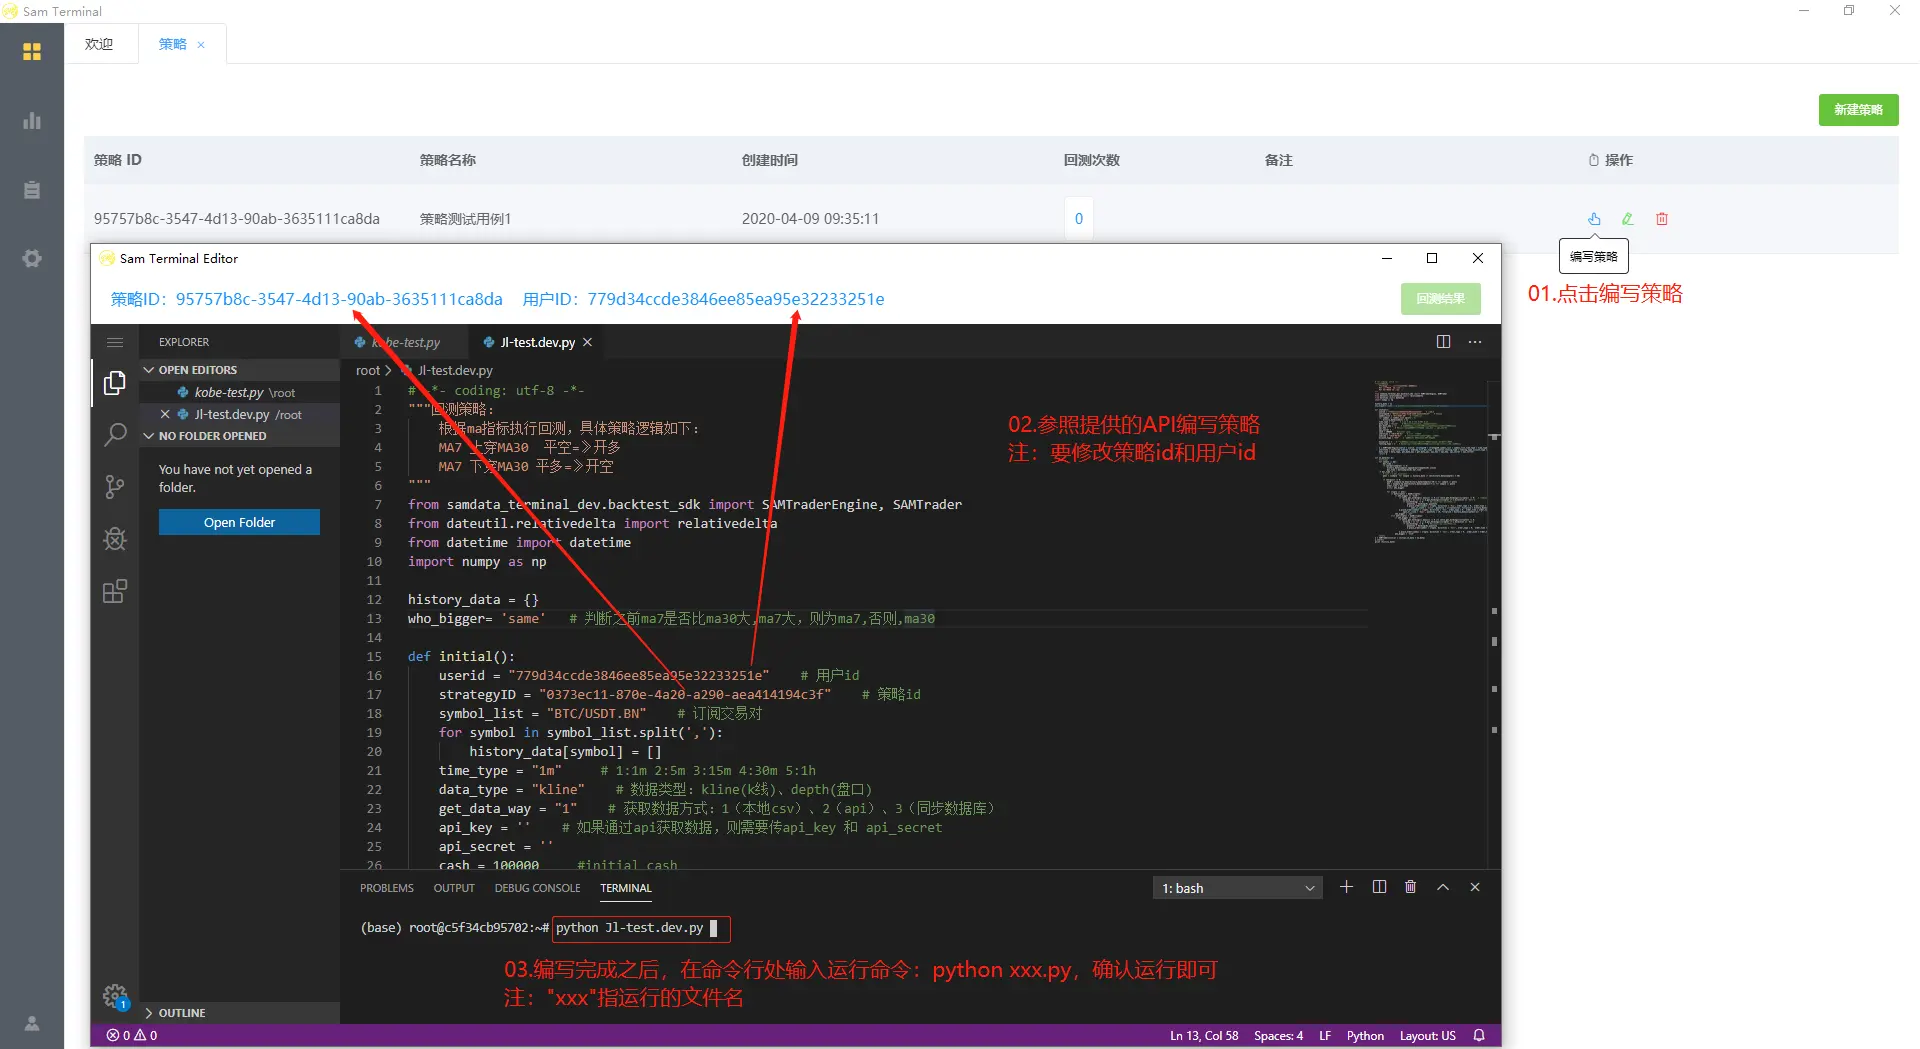Click the code minimap preview
The image size is (1920, 1049).
click(x=1431, y=462)
